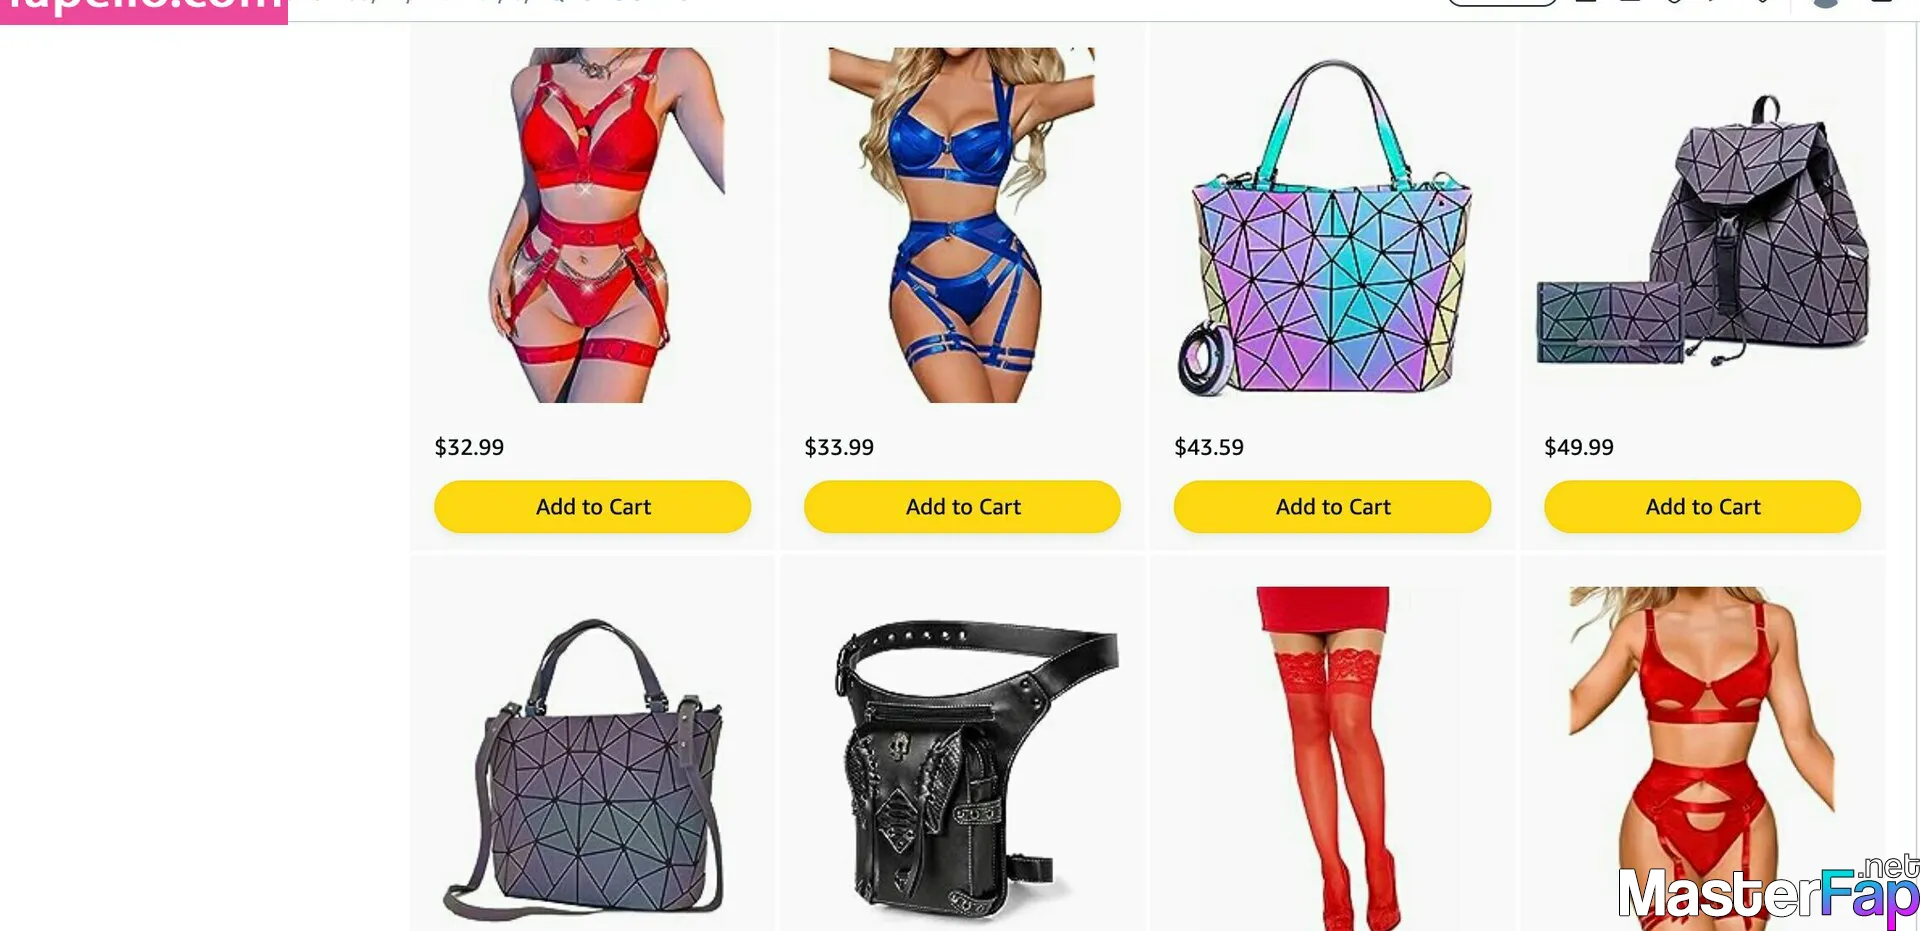Add the $49.99 geometric backpack to cart
Screen dimensions: 1920x931
[x=1702, y=507]
